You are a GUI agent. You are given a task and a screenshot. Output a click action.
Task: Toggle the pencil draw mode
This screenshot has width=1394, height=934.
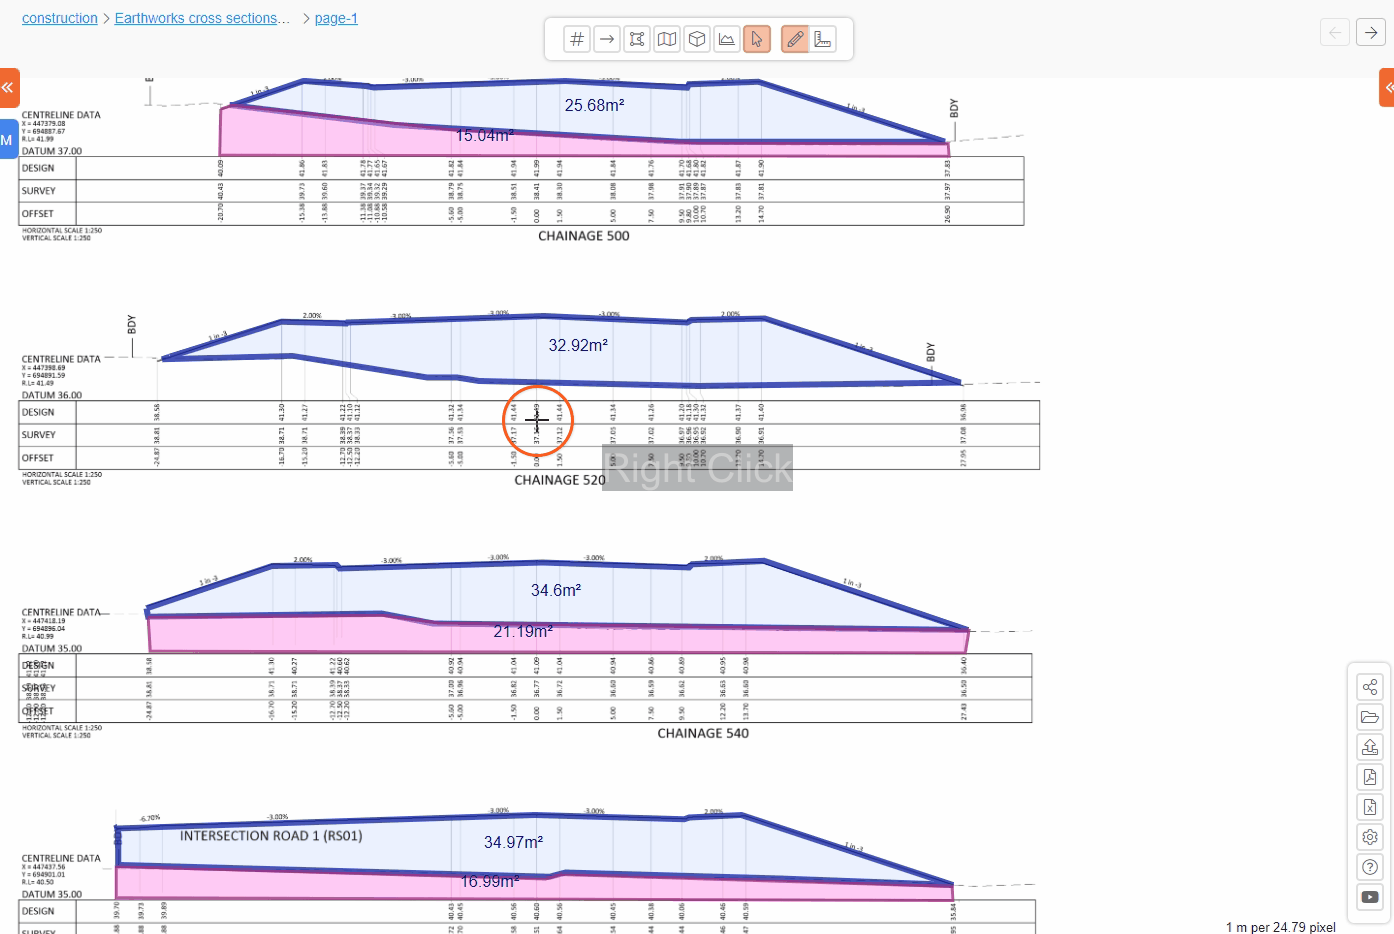click(795, 39)
